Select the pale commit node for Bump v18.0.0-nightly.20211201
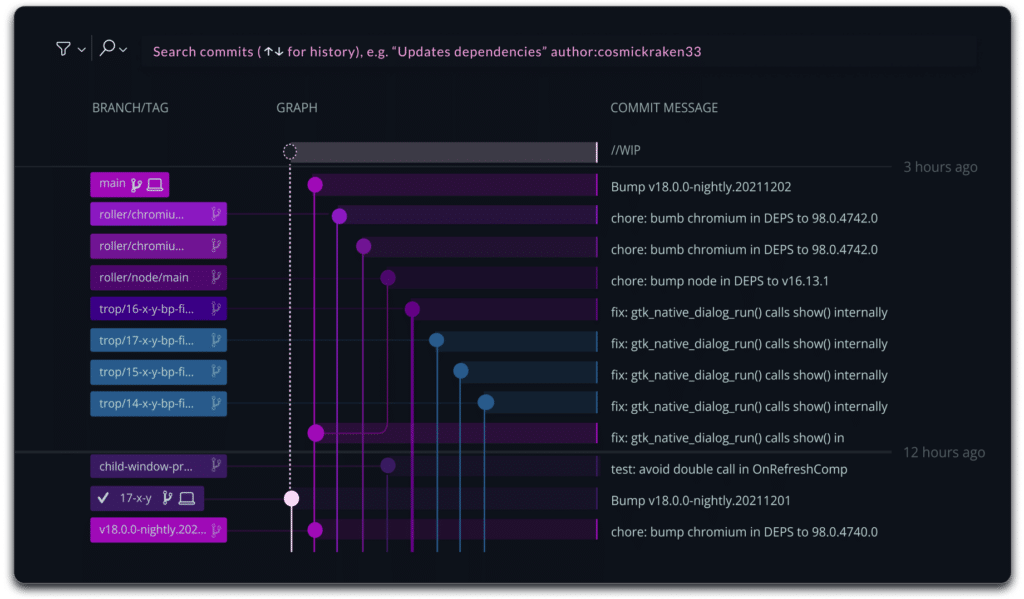This screenshot has height=599, width=1024. pyautogui.click(x=291, y=499)
